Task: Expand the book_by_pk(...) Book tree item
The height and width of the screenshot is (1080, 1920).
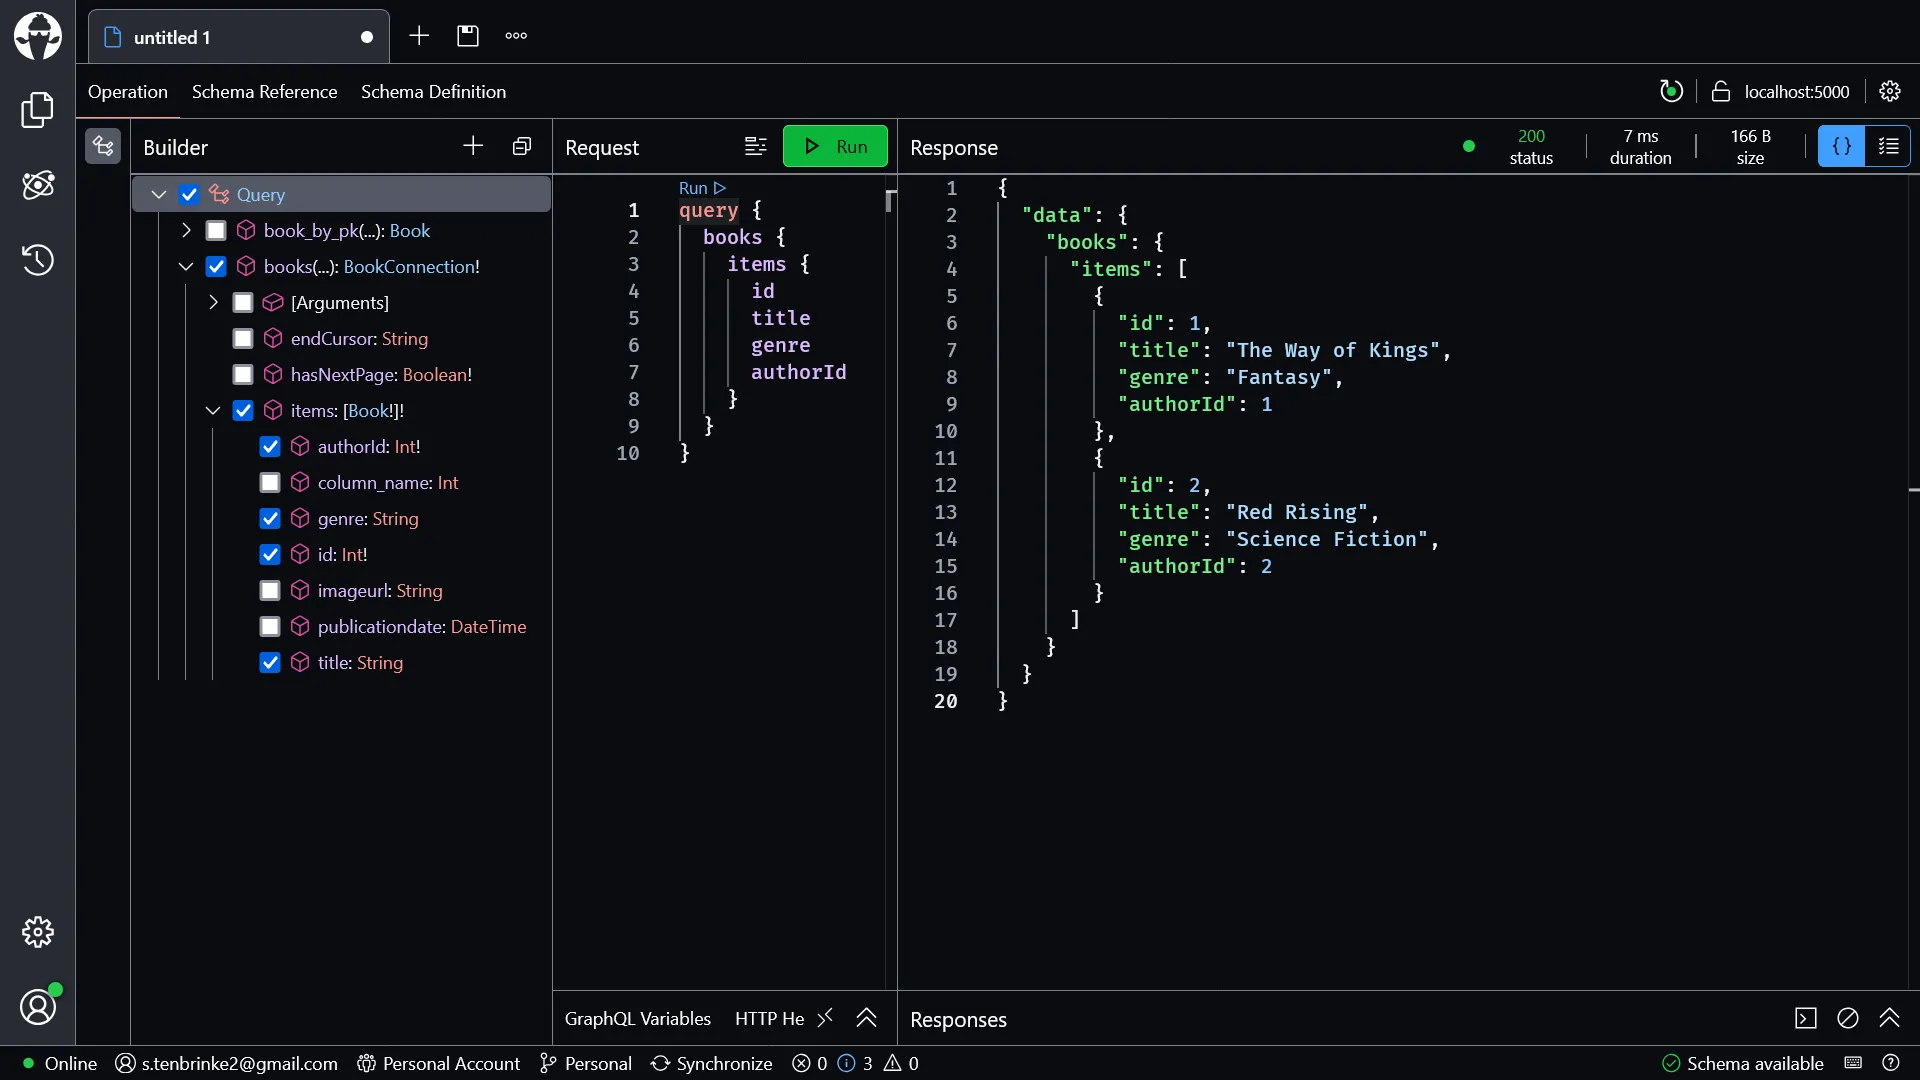Action: (x=185, y=231)
